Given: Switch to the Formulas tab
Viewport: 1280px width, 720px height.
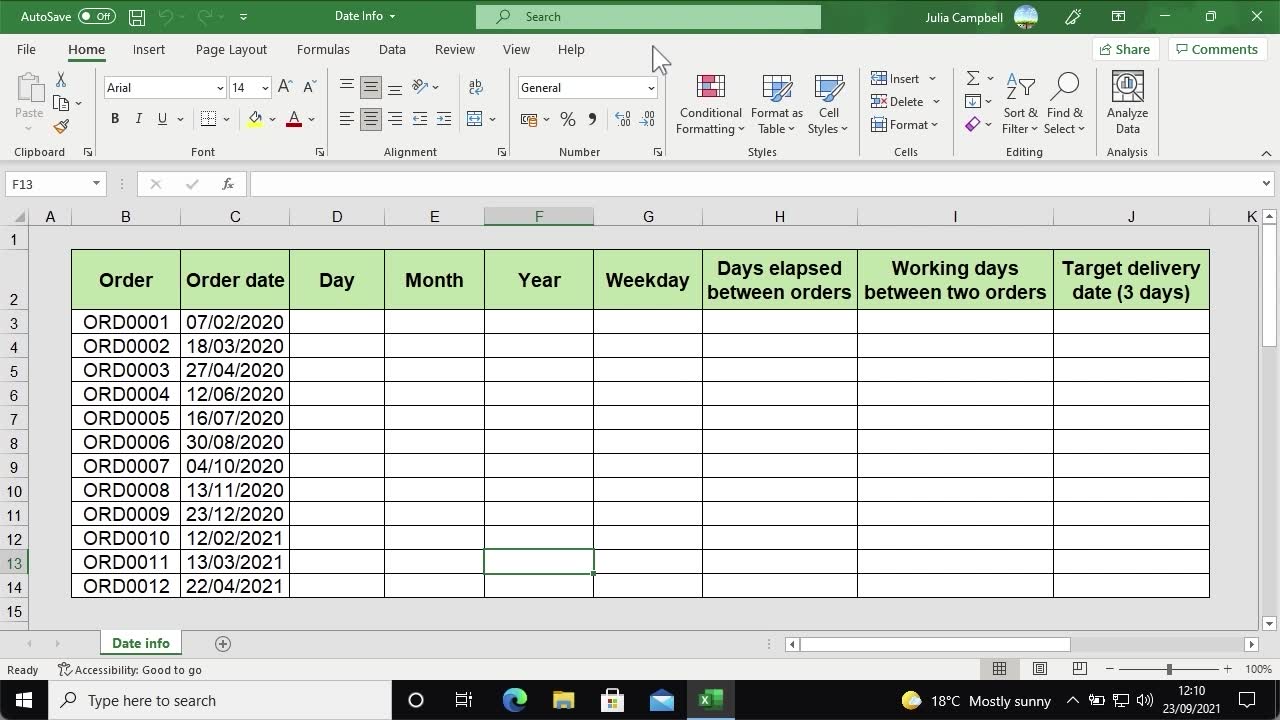Looking at the screenshot, I should point(323,49).
